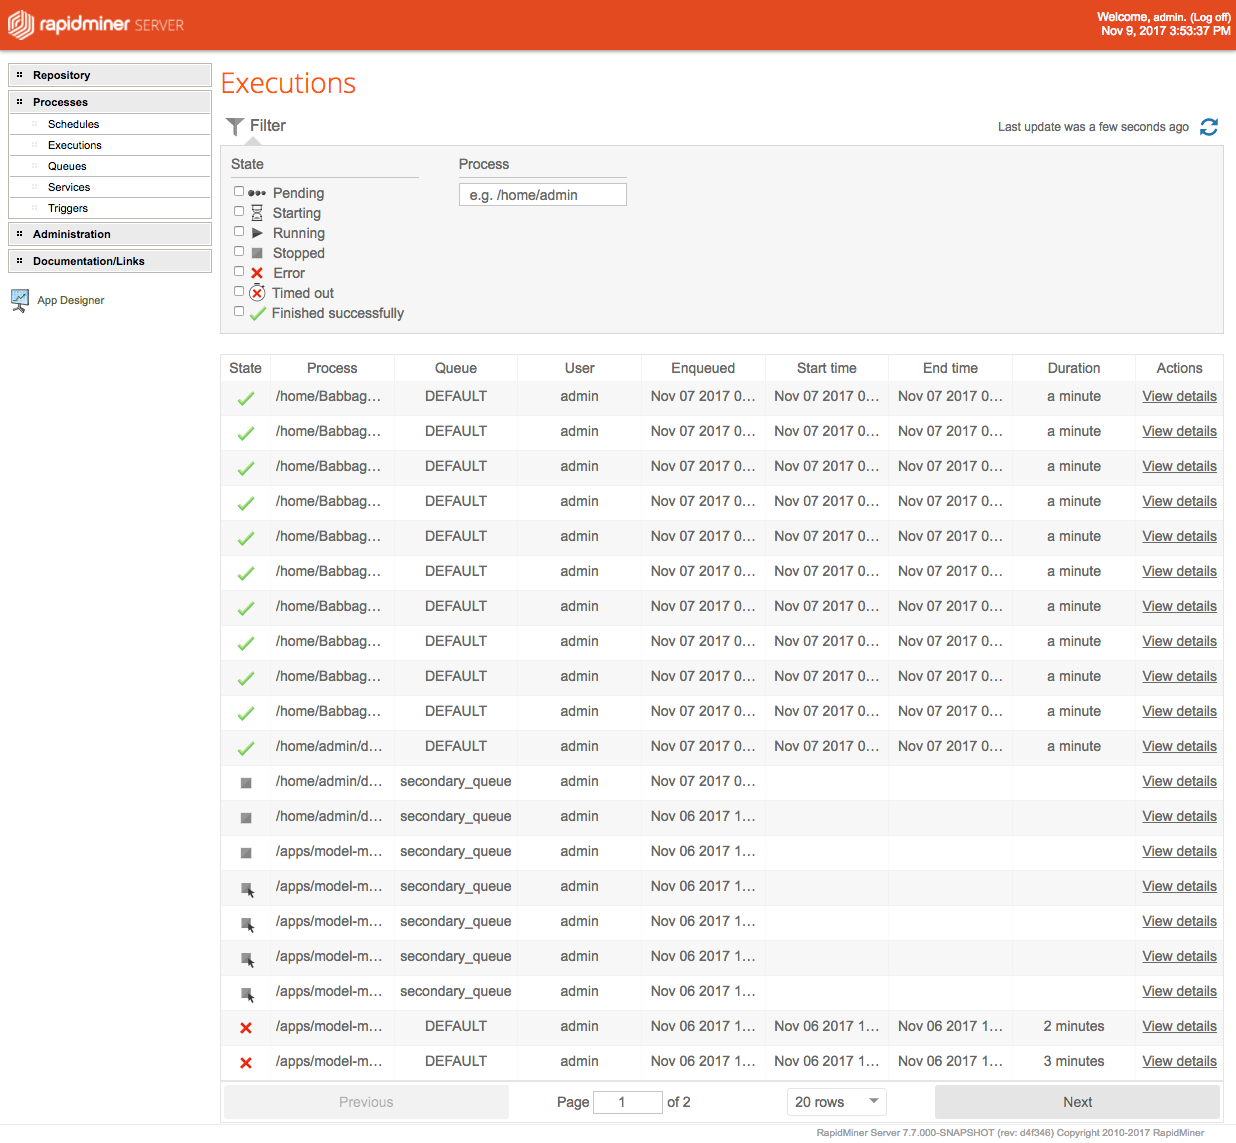Open the 20 rows page-size dropdown
Viewport: 1236px width, 1143px height.
[836, 1102]
